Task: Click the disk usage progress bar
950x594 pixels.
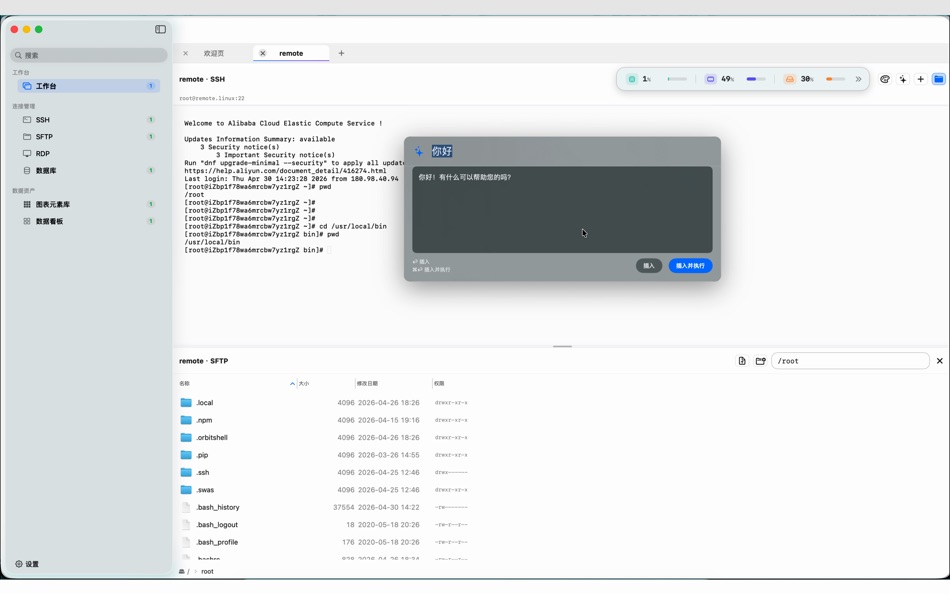Action: pyautogui.click(x=835, y=79)
